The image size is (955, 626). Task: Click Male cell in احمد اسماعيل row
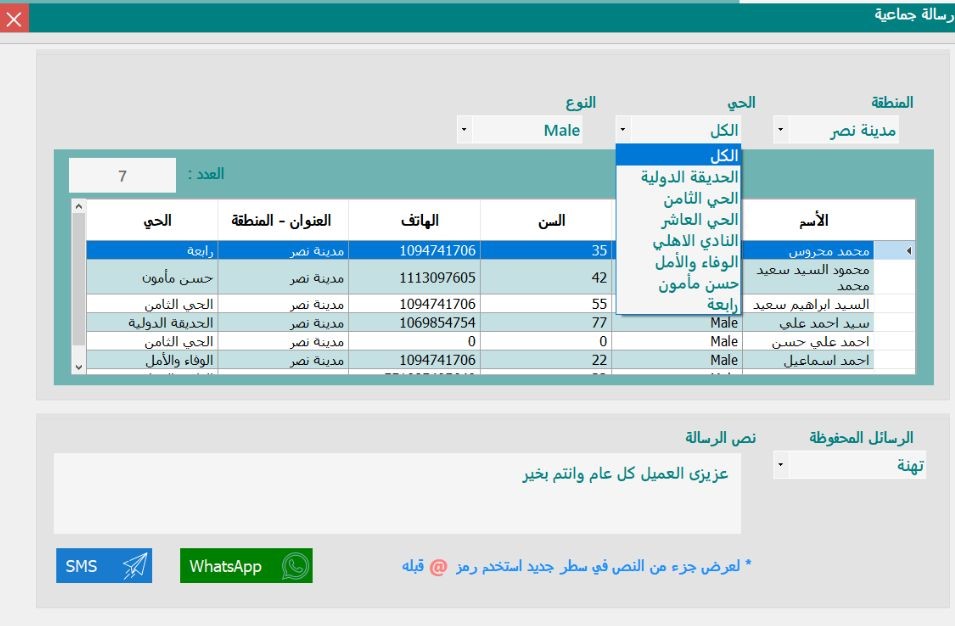click(677, 360)
